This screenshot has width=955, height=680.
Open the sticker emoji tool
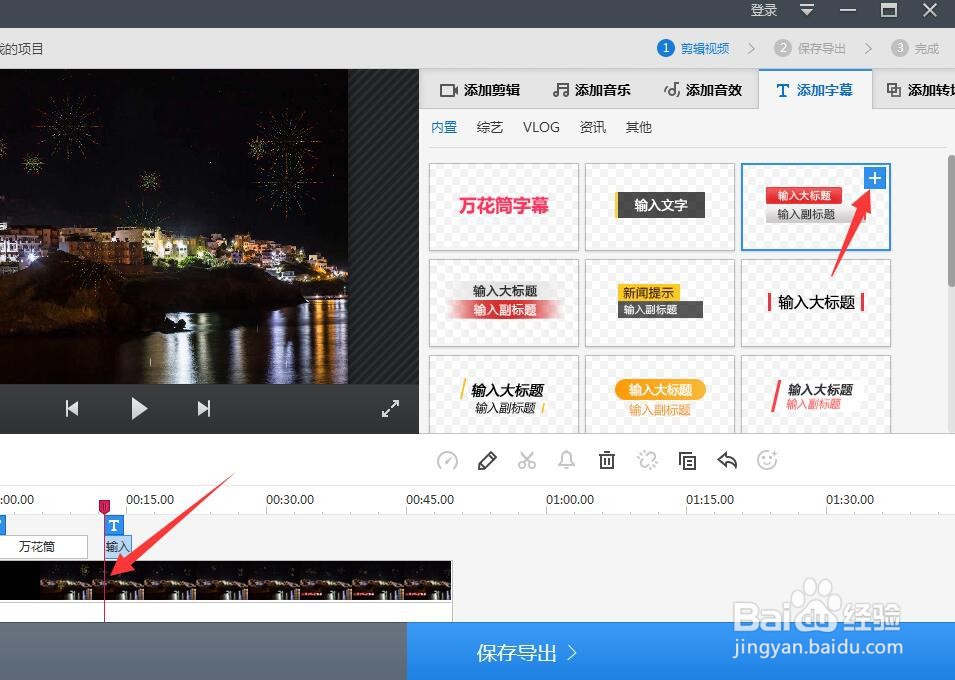coord(767,460)
